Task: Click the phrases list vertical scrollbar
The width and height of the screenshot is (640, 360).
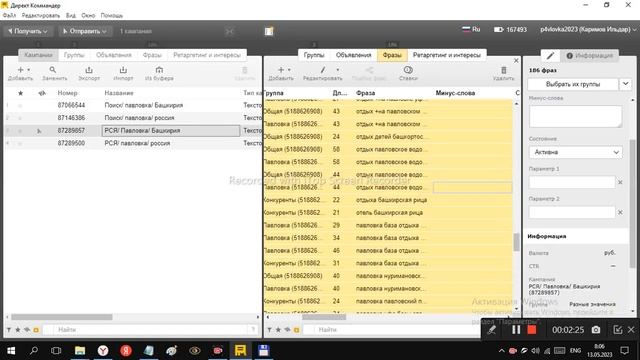Action: point(516,242)
